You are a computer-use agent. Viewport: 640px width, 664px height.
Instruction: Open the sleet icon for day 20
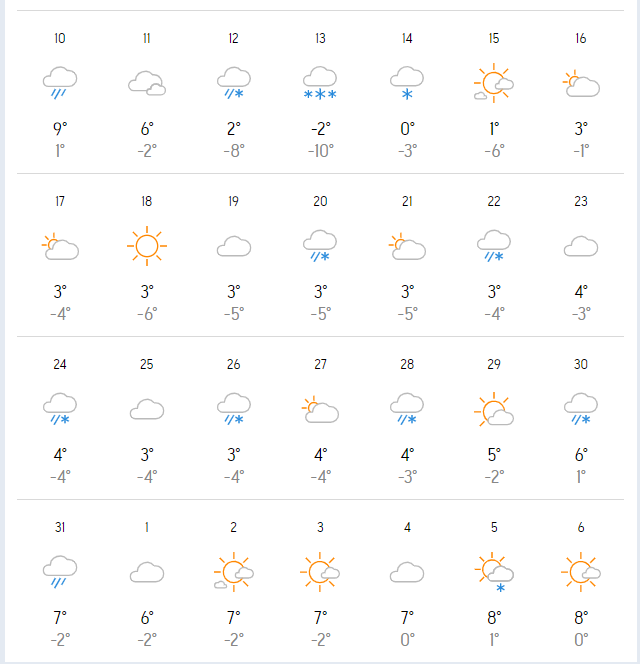320,246
